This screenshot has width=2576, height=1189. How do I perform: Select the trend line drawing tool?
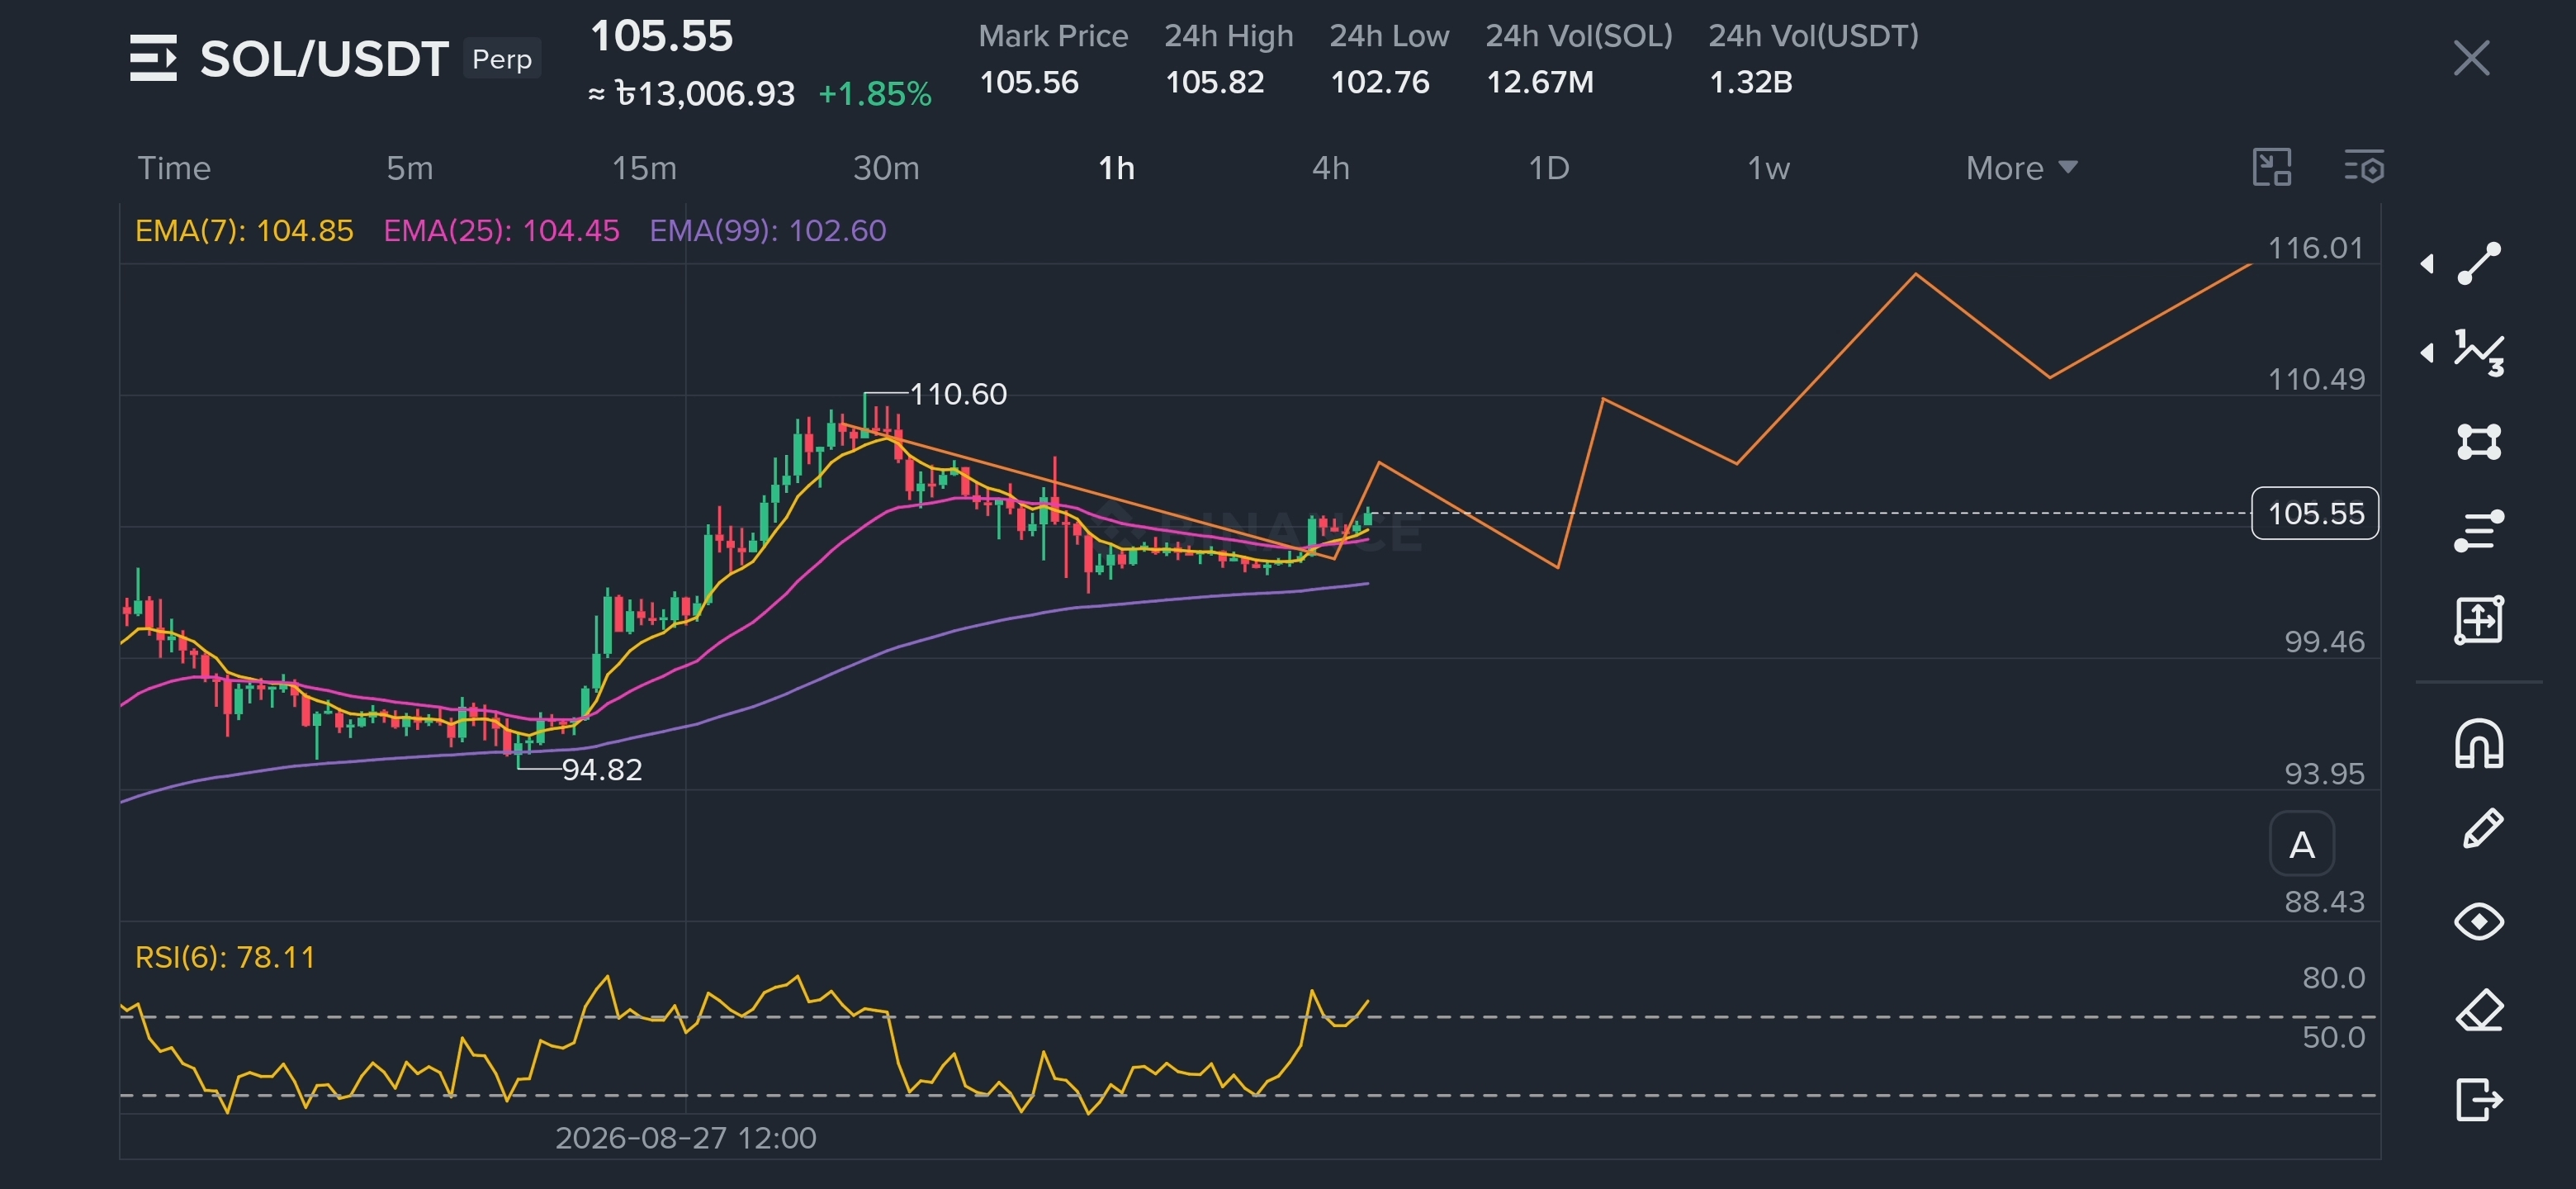[x=2479, y=264]
